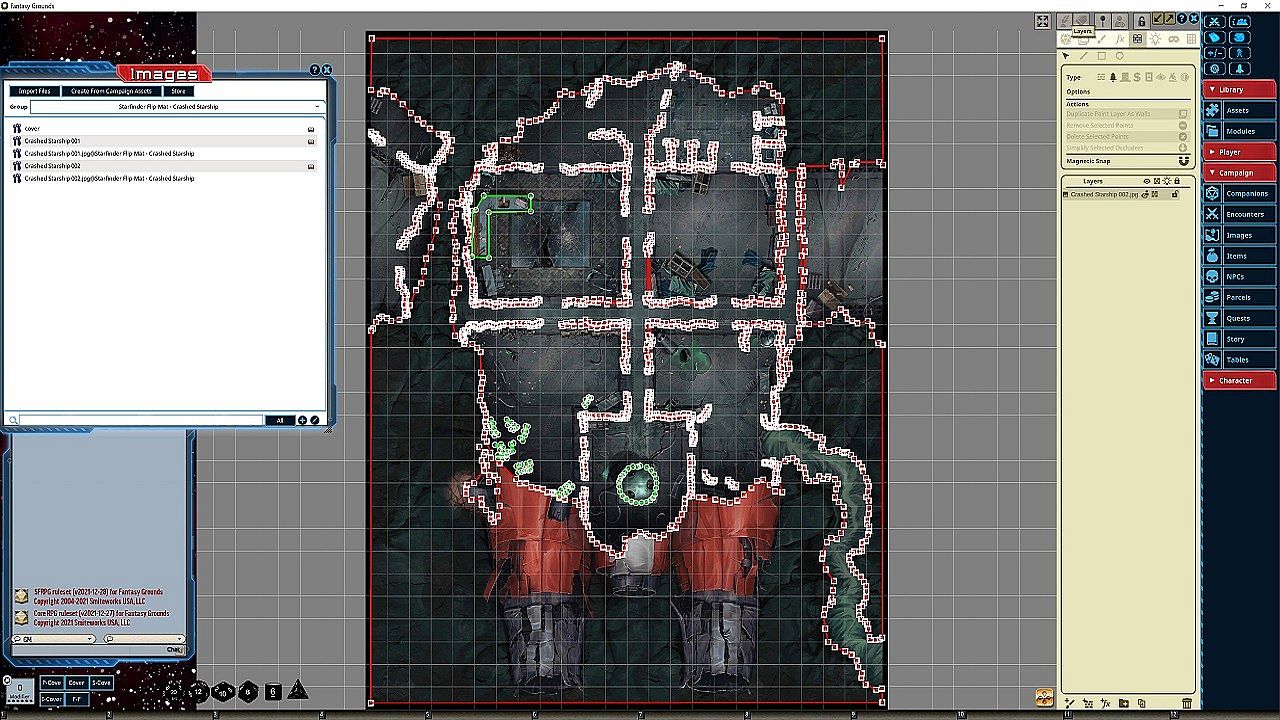Select the line drawing tool

1083,56
